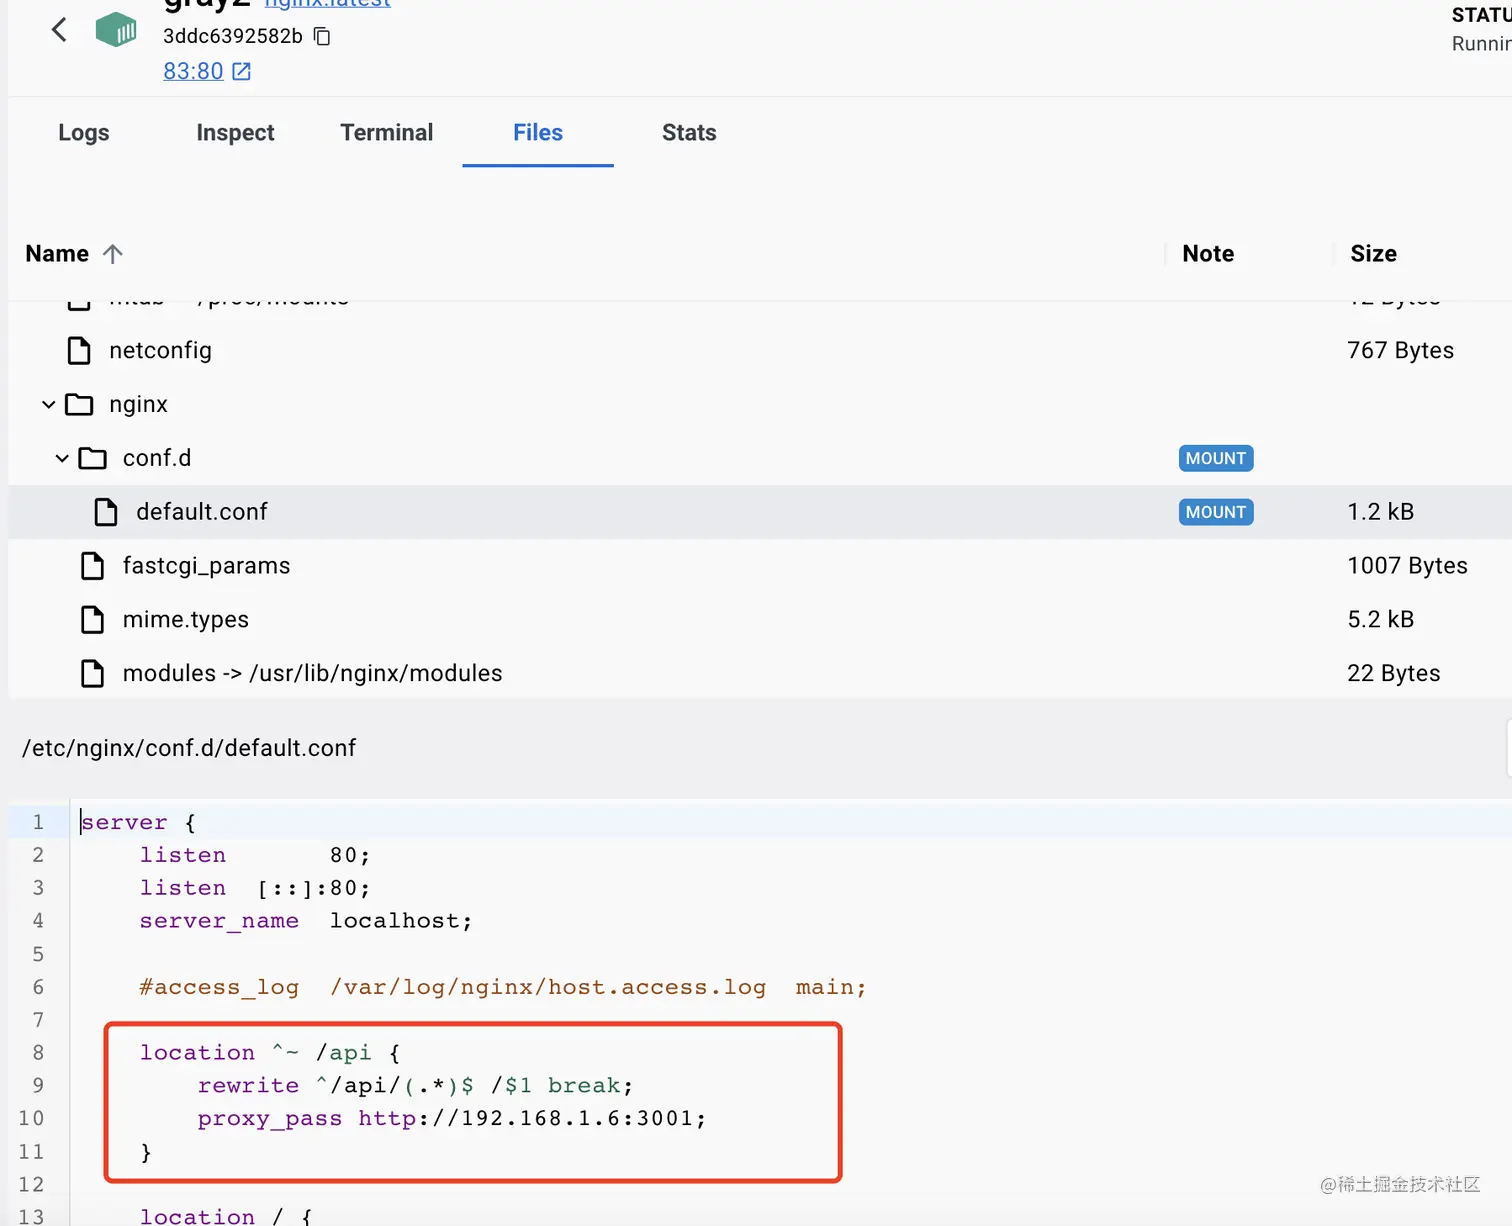Click the 'listen 80;' code line
Viewport: 1512px width, 1226px height.
[x=255, y=856]
